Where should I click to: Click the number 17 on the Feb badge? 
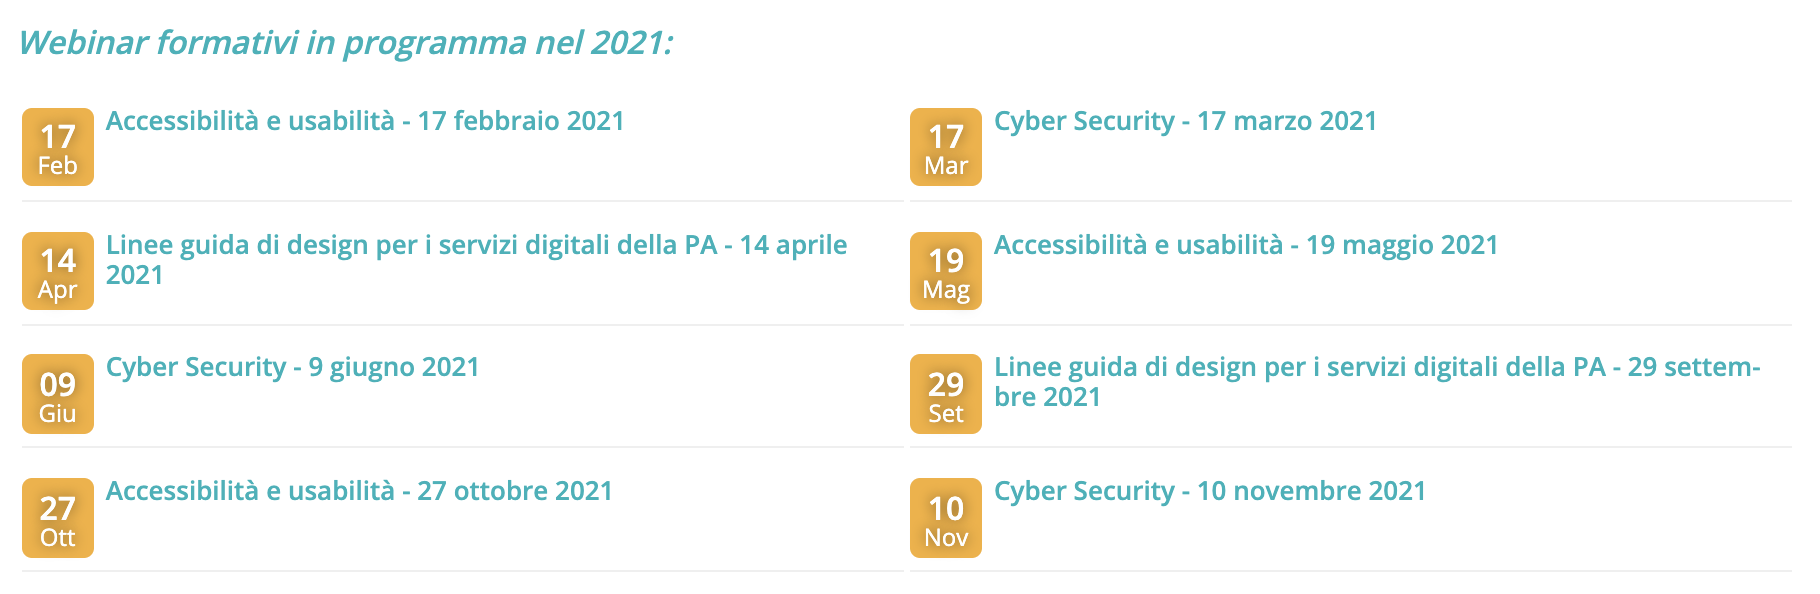[58, 136]
